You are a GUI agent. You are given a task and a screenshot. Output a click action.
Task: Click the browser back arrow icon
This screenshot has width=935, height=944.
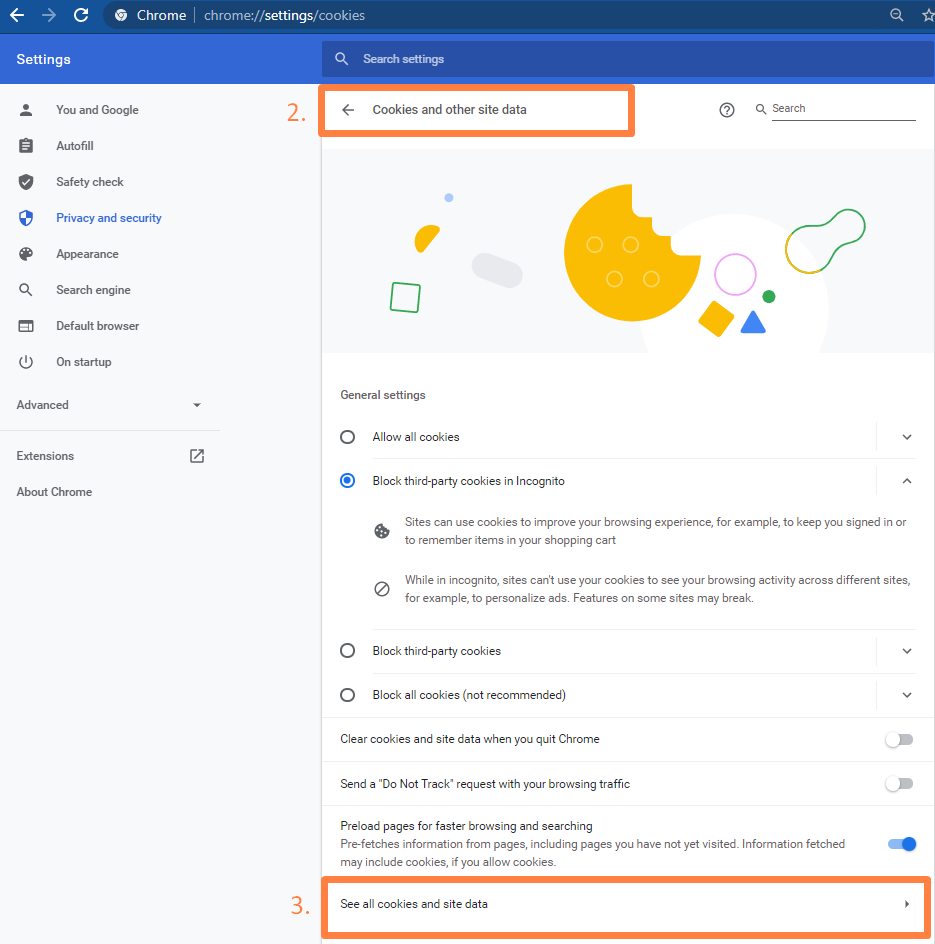tap(17, 15)
